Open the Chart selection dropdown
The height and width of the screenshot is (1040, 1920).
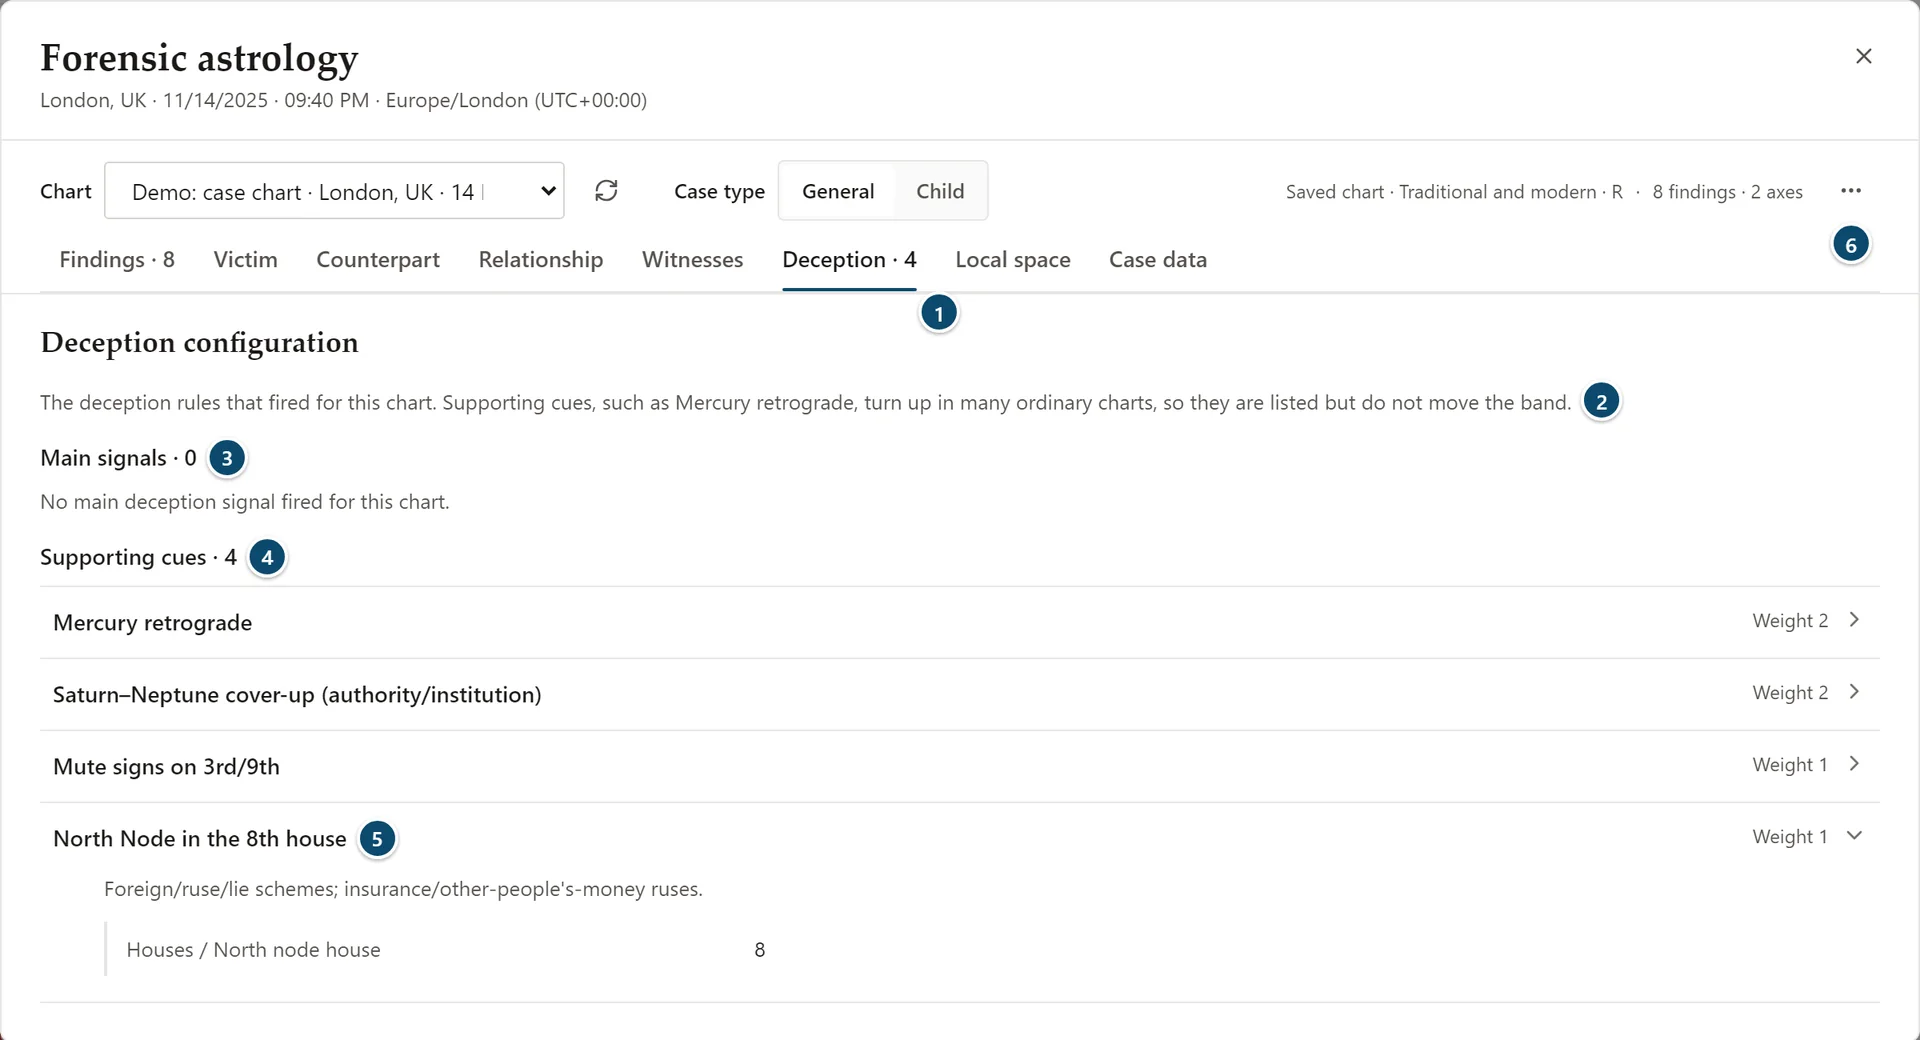(x=334, y=191)
